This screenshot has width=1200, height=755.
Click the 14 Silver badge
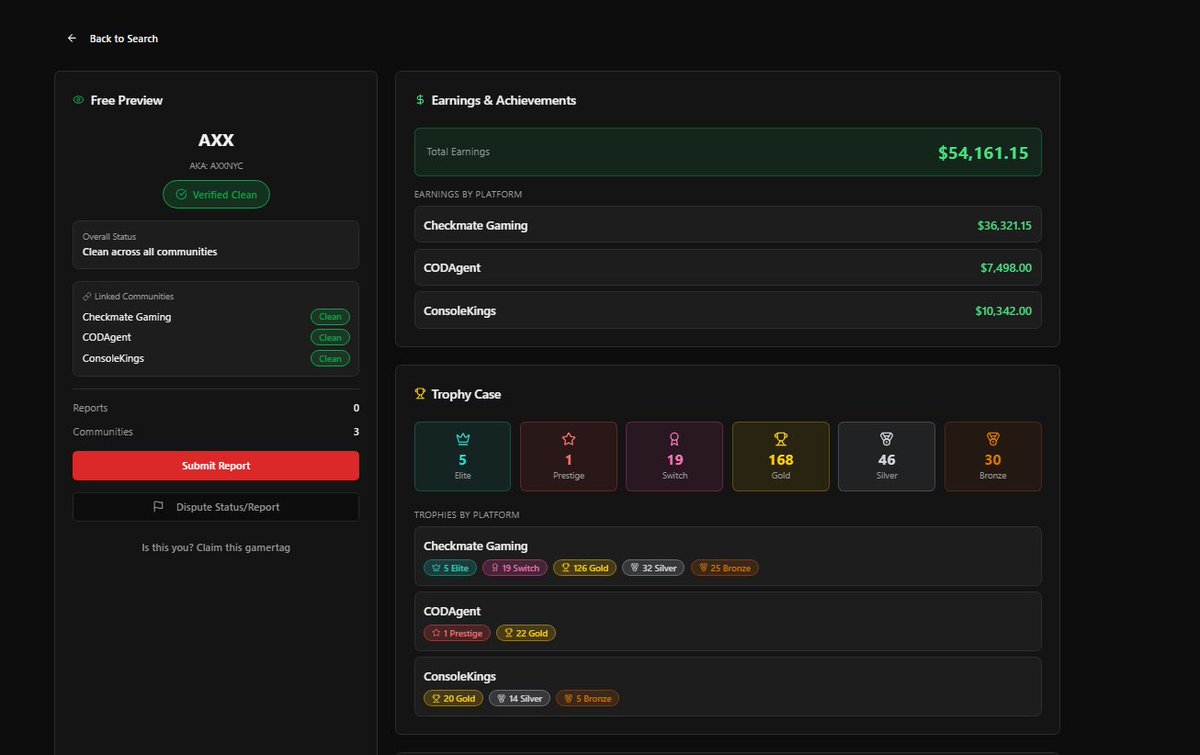click(519, 698)
